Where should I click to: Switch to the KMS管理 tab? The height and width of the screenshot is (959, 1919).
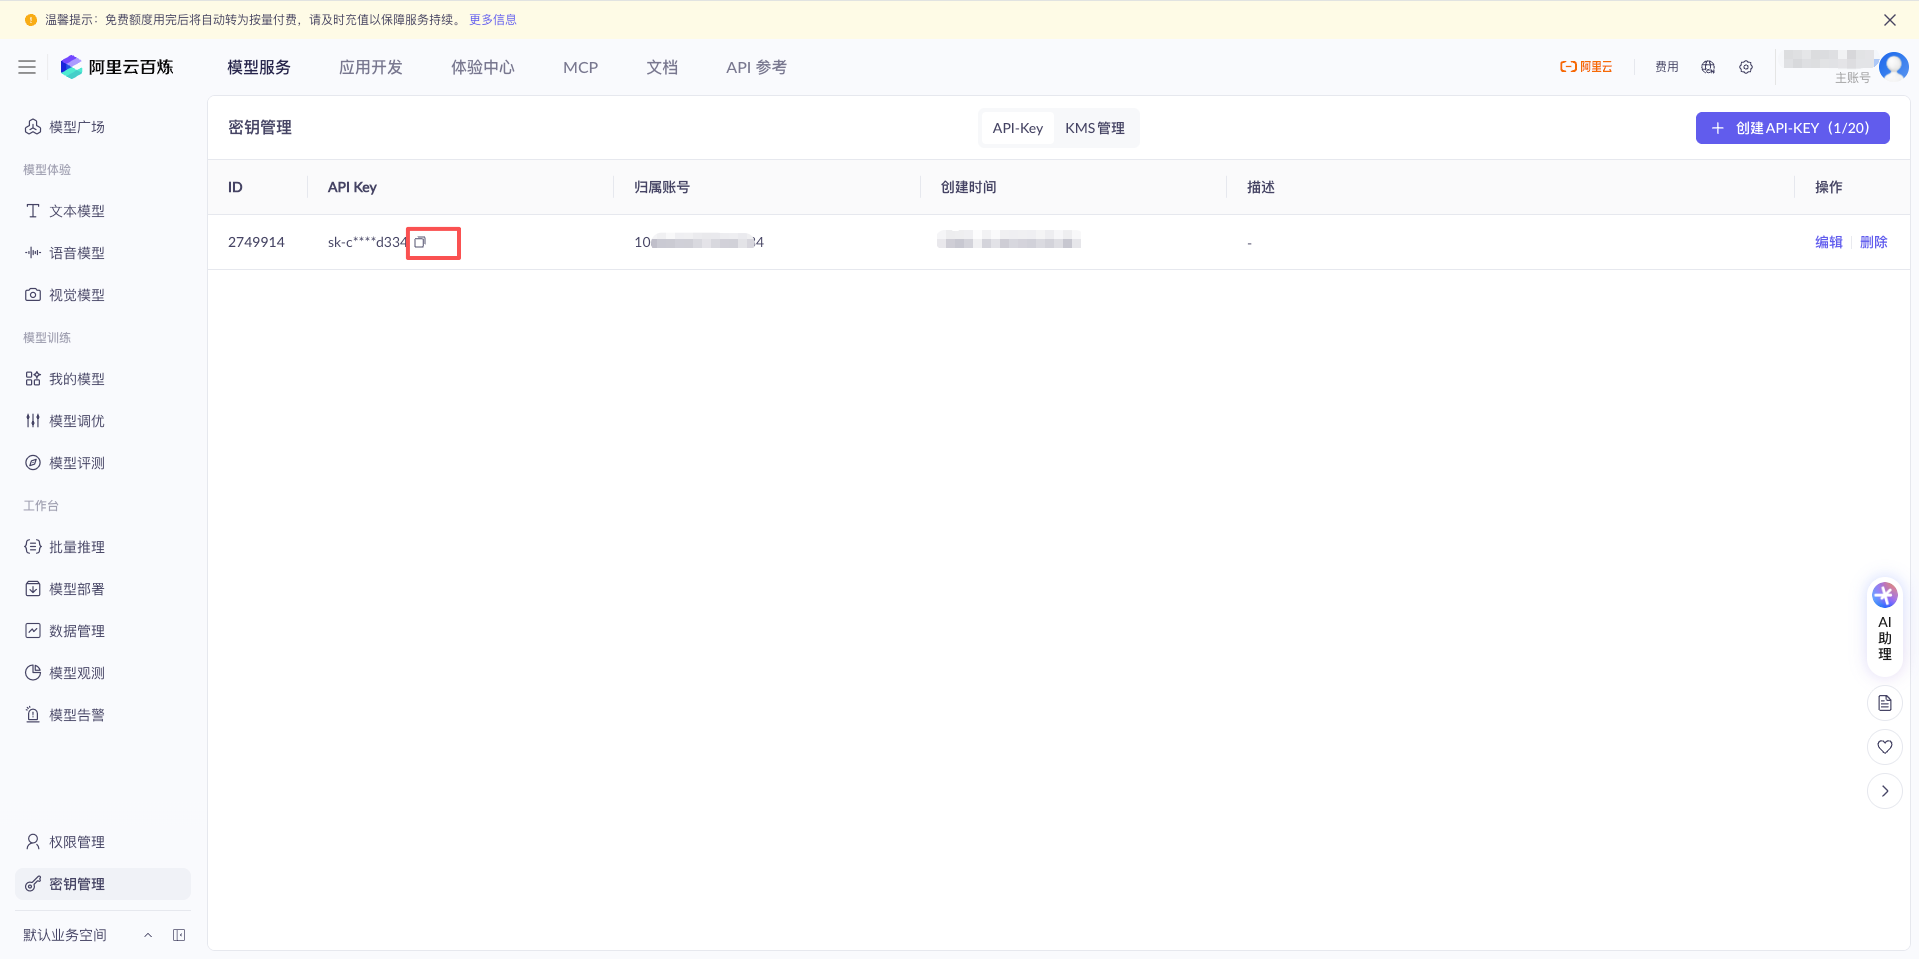(x=1095, y=128)
